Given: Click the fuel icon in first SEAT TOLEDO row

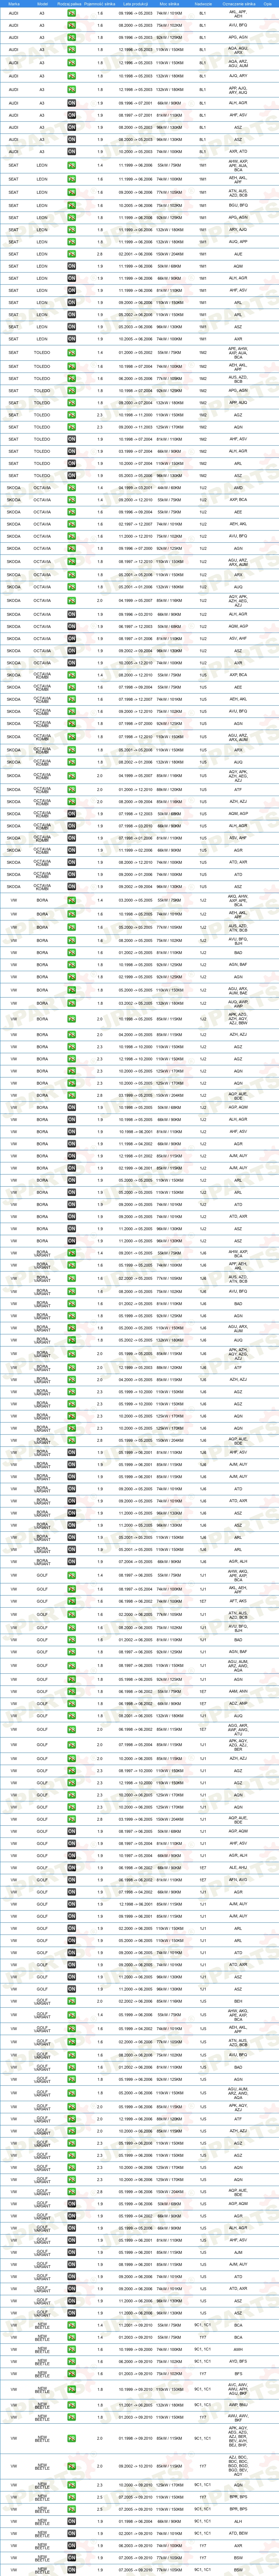Looking at the screenshot, I should tap(71, 353).
